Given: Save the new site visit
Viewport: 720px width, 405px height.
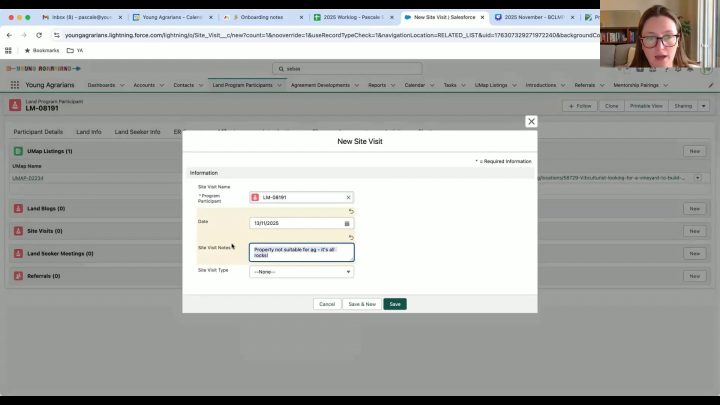Looking at the screenshot, I should 395,304.
